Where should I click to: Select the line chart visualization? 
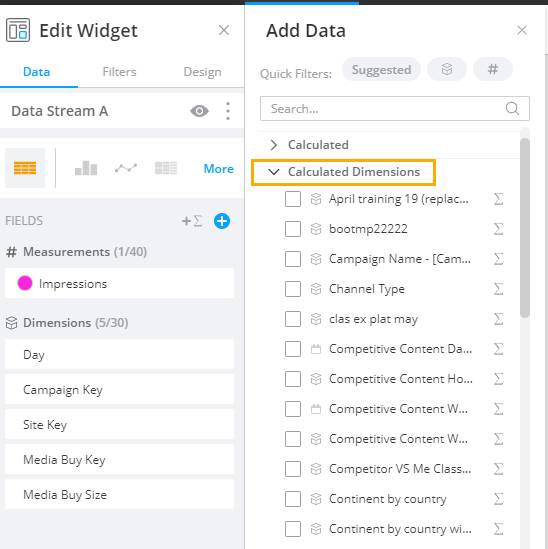[126, 168]
